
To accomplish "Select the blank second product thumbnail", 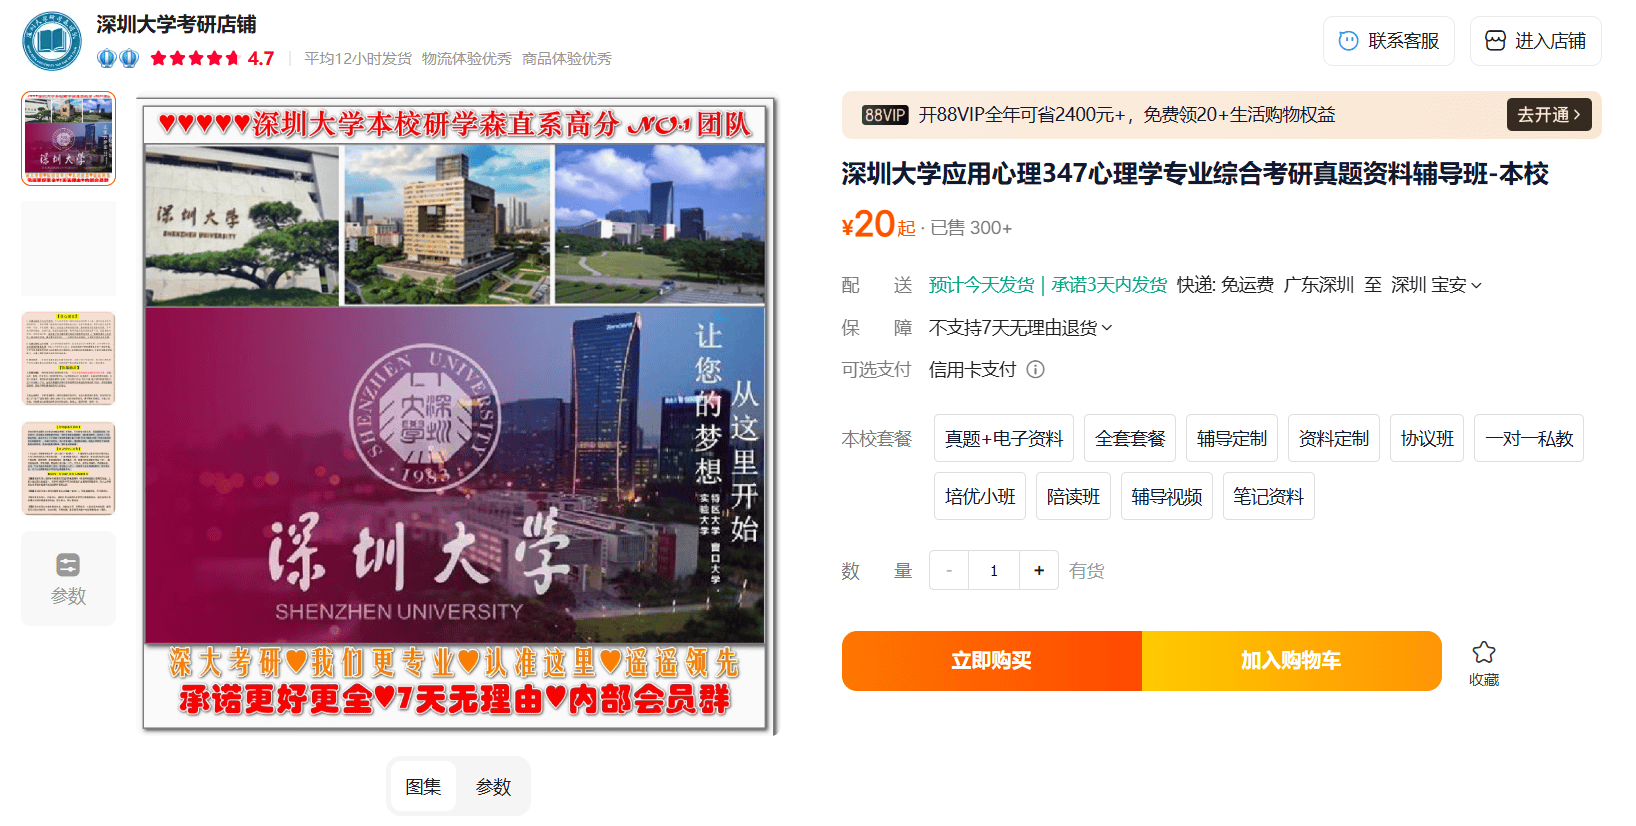I will 68,249.
